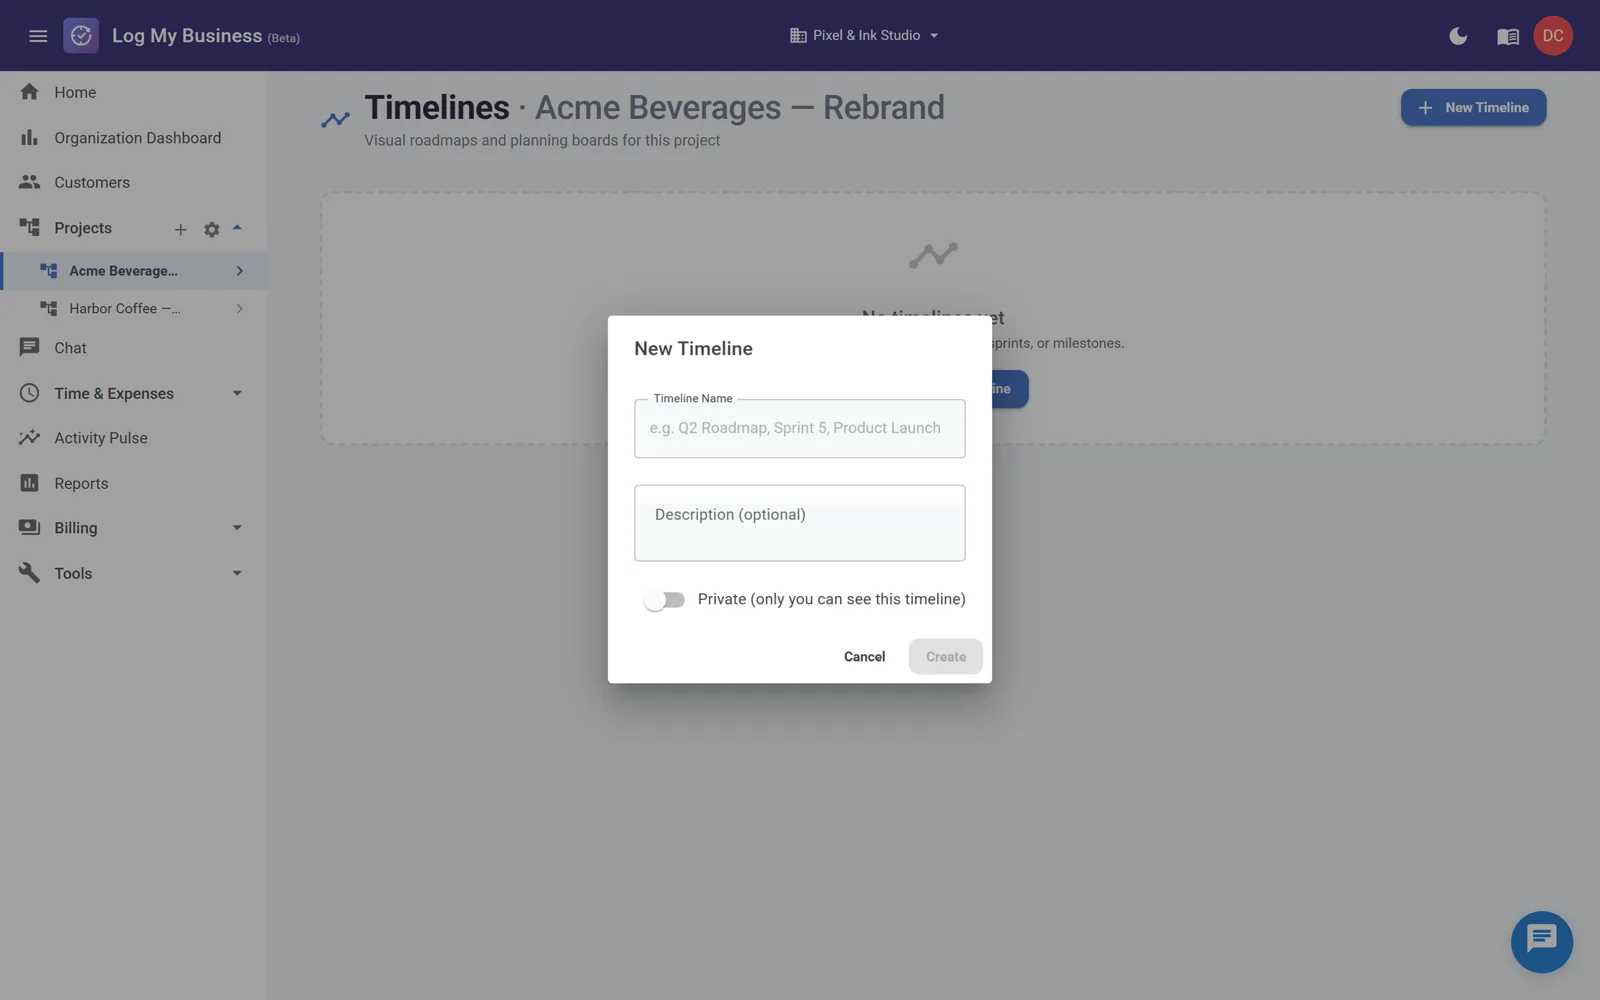Open Organization Dashboard menu item
This screenshot has height=1000, width=1600.
pos(133,138)
